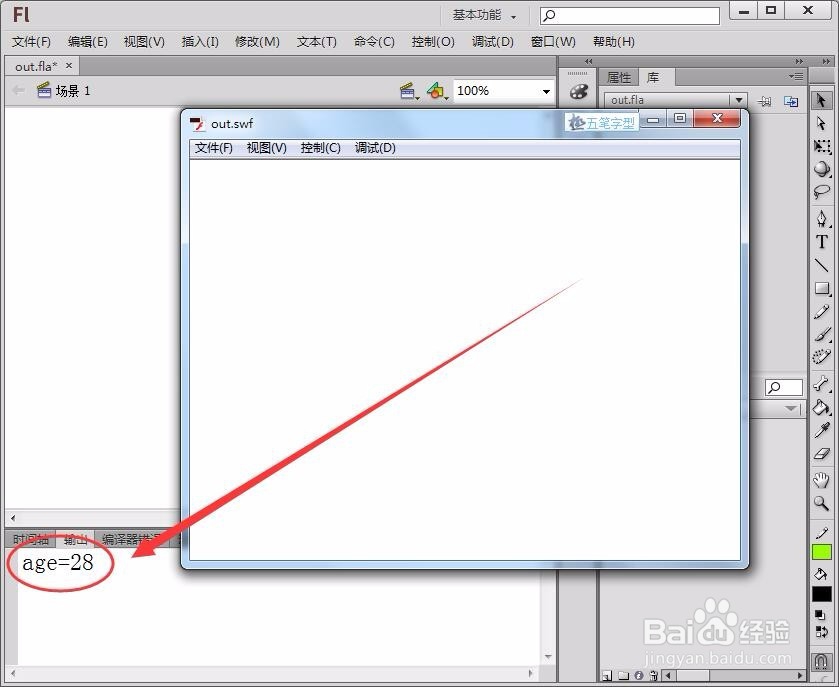Open the 窗口(W) menu
The width and height of the screenshot is (839, 687).
click(x=553, y=42)
